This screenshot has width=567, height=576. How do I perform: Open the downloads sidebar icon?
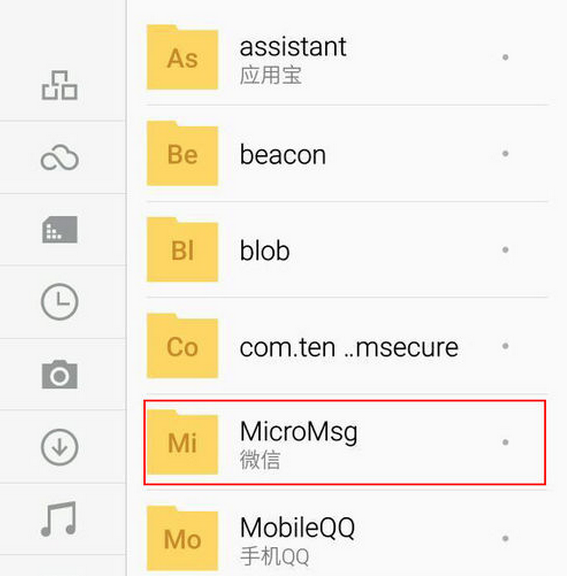coord(59,447)
